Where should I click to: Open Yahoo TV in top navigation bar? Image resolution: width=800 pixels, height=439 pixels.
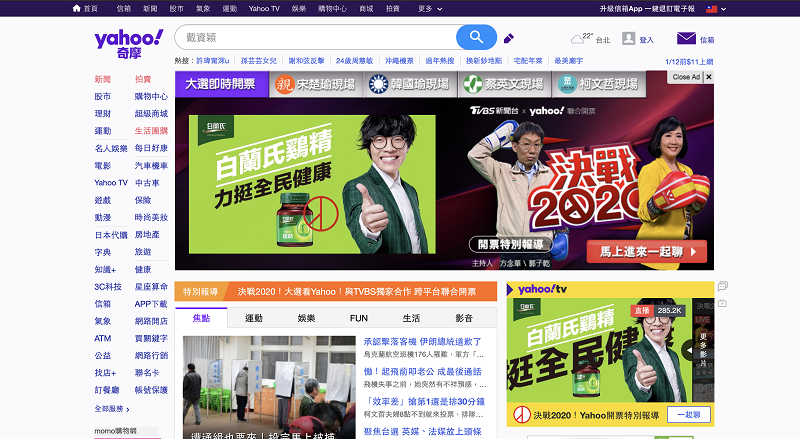pos(264,9)
